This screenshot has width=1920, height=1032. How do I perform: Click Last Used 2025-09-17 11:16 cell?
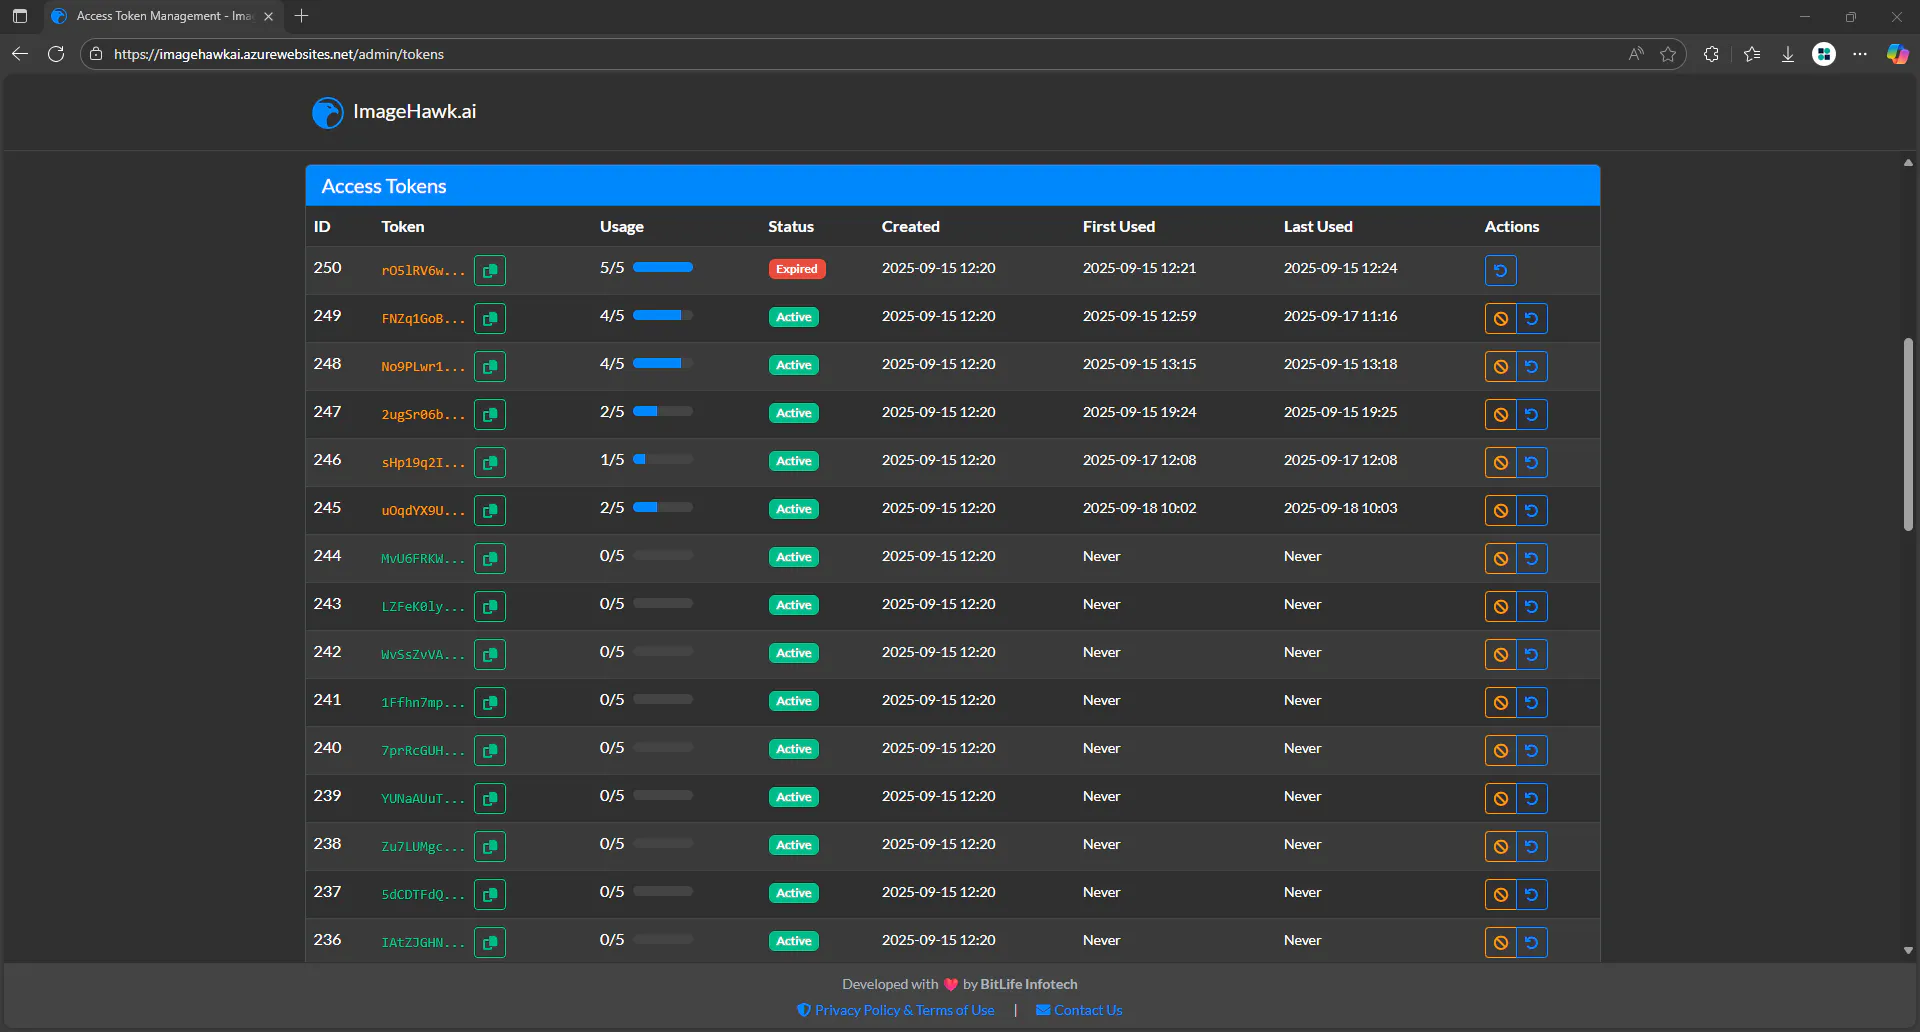click(x=1340, y=316)
